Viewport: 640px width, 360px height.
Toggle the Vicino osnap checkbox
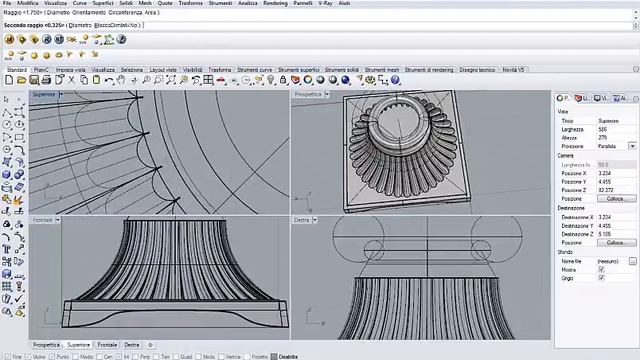[x=28, y=357]
